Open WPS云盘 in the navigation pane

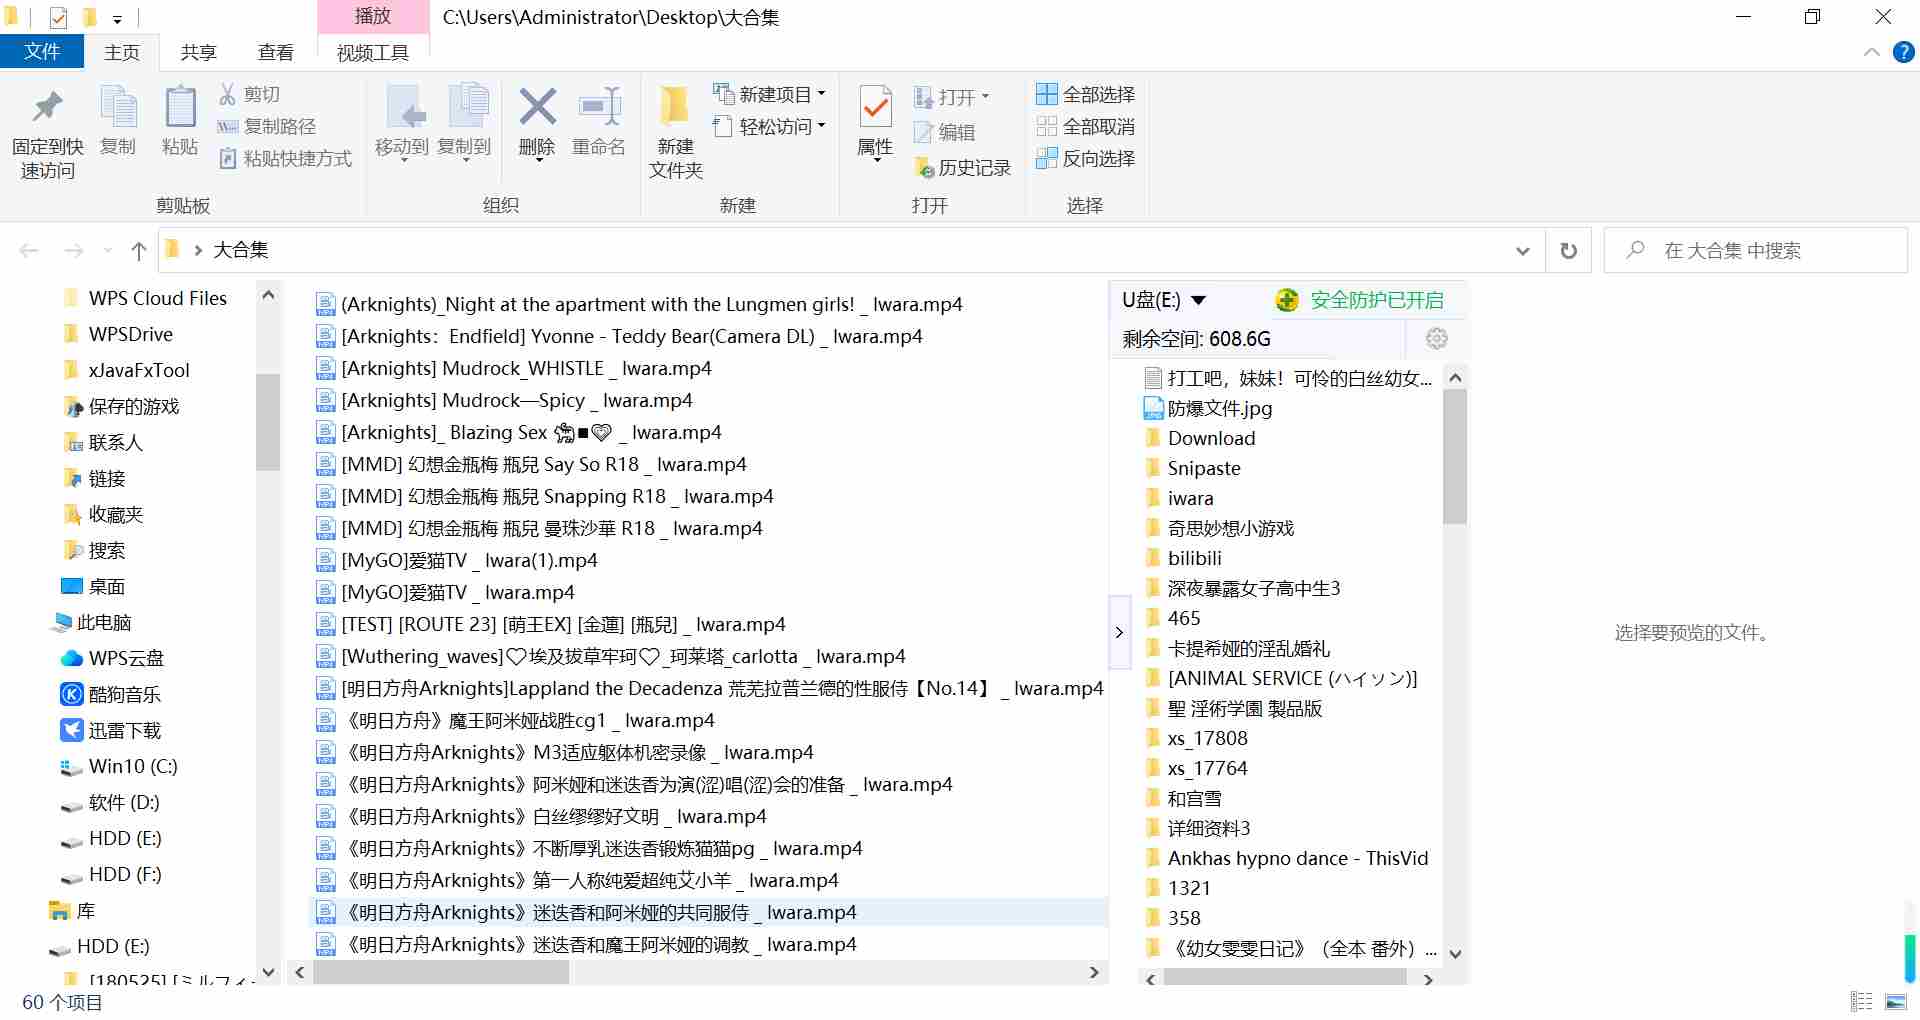pos(112,658)
